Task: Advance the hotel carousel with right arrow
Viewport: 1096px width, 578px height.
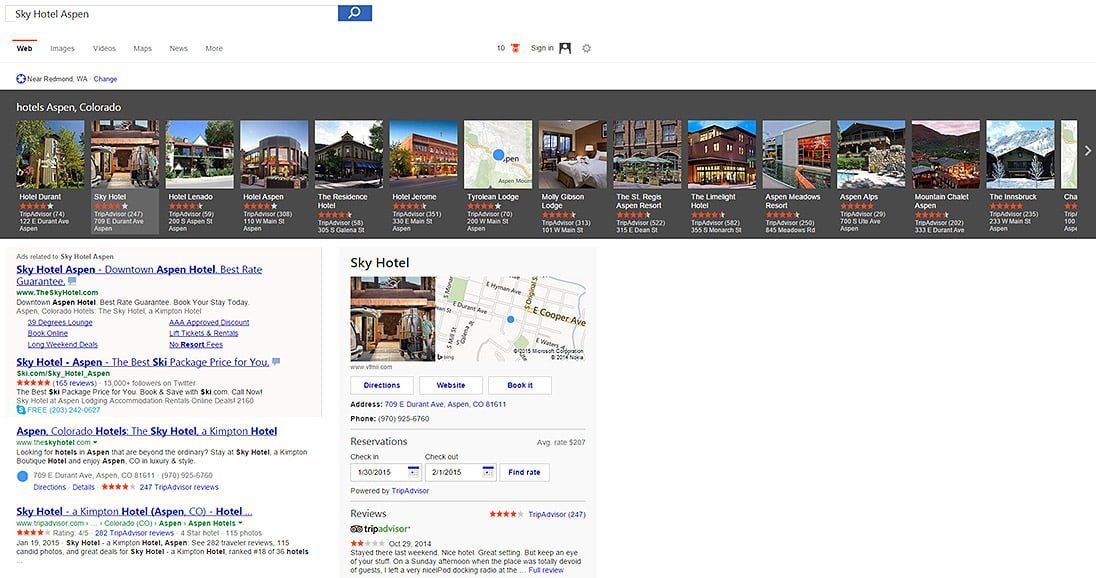Action: click(x=1088, y=150)
